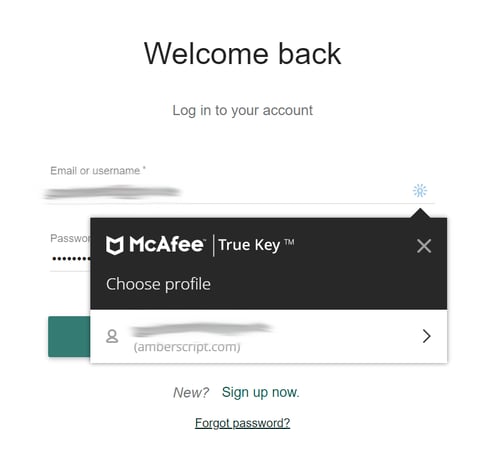Click the True Key icon in email field
Image resolution: width=500 pixels, height=458 pixels.
420,190
